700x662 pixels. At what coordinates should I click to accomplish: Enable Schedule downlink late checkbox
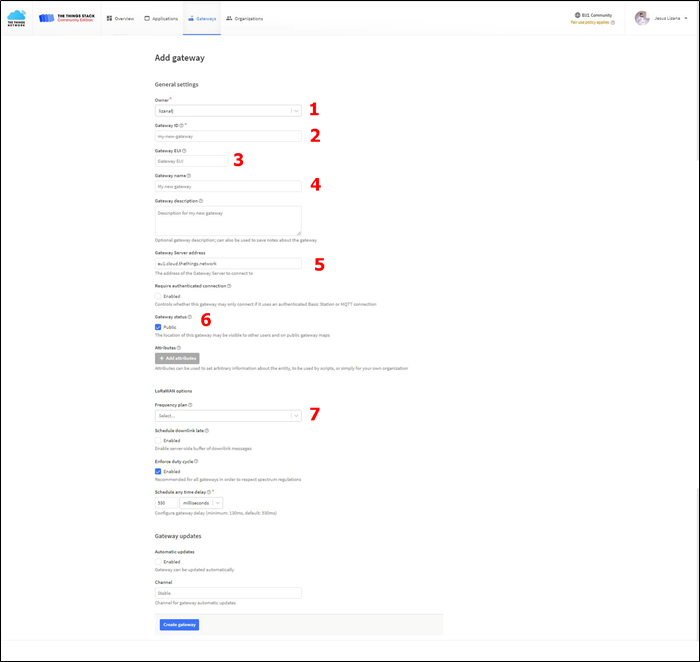(158, 441)
